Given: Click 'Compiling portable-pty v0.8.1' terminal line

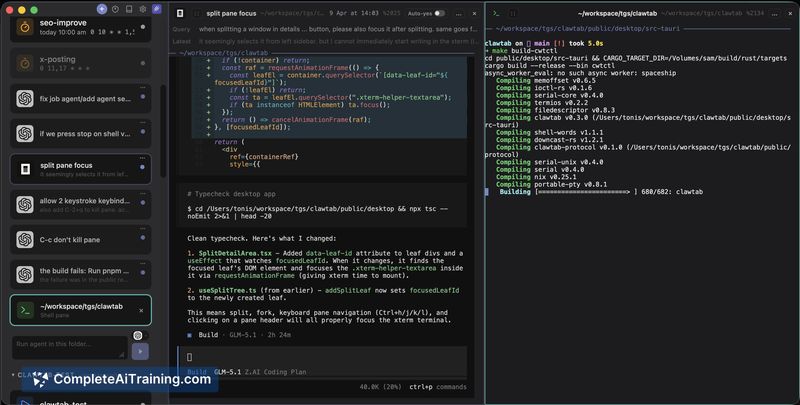Looking at the screenshot, I should click(x=552, y=184).
